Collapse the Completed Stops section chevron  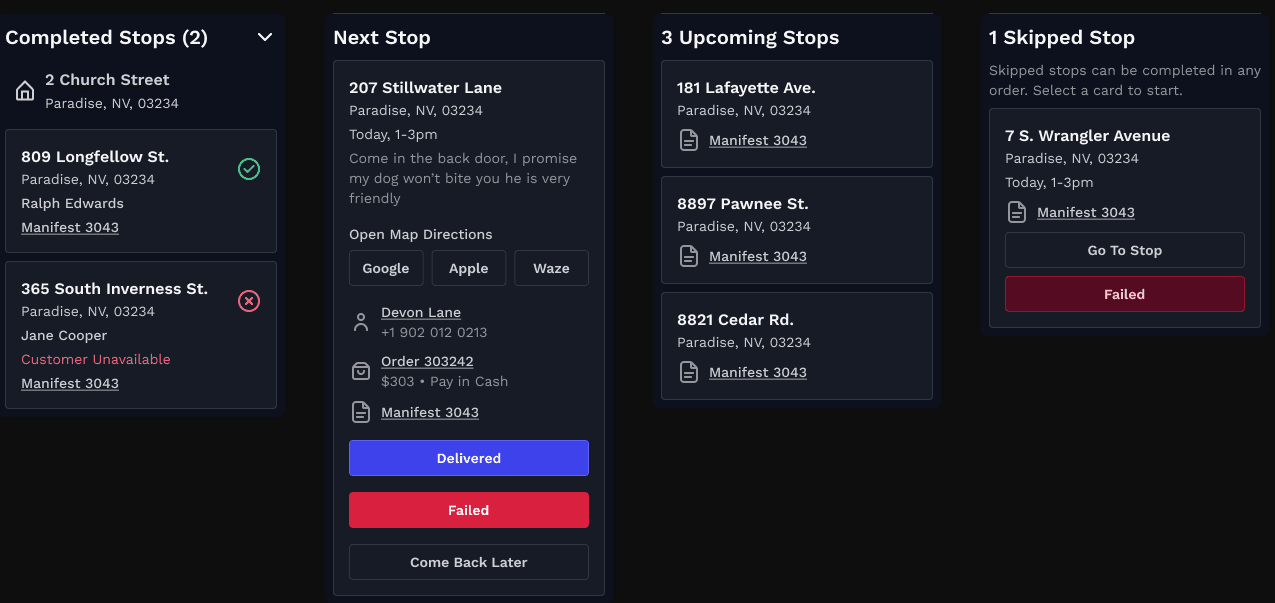(x=265, y=37)
